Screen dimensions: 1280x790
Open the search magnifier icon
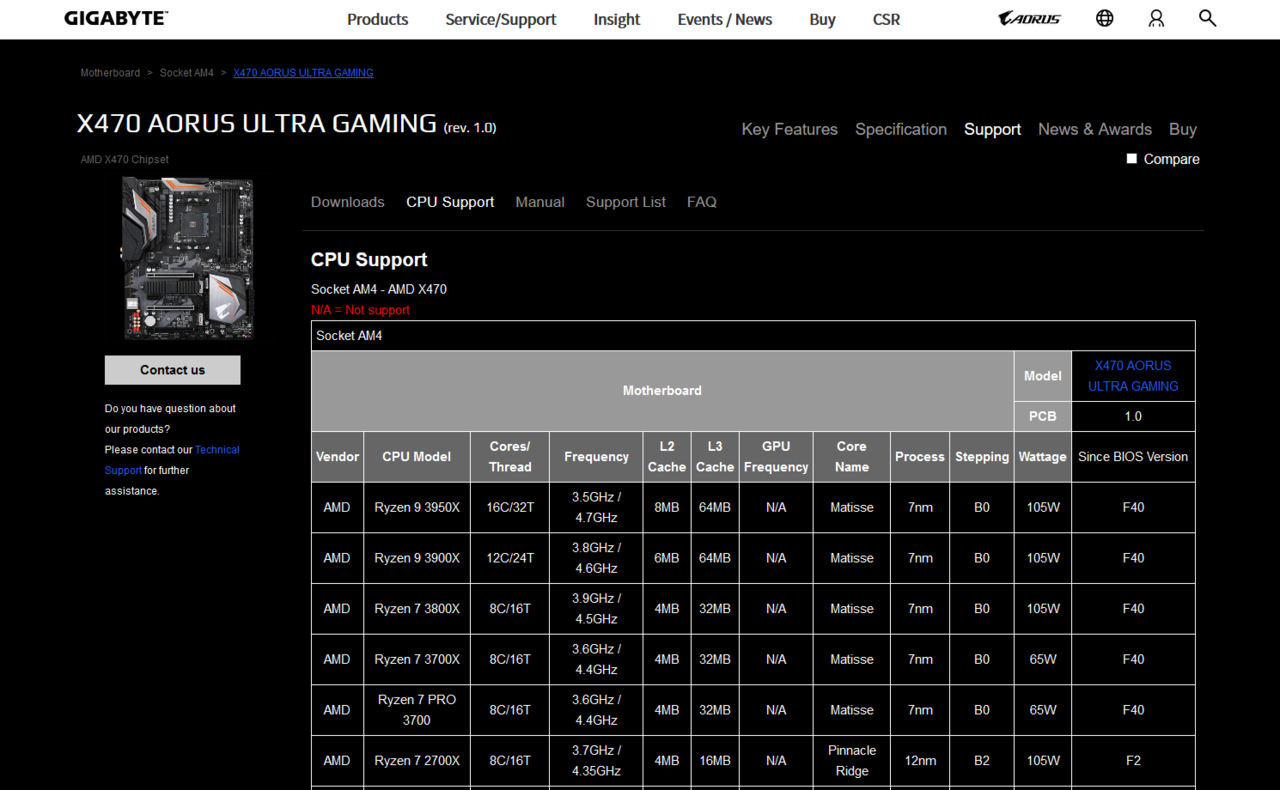click(x=1207, y=18)
